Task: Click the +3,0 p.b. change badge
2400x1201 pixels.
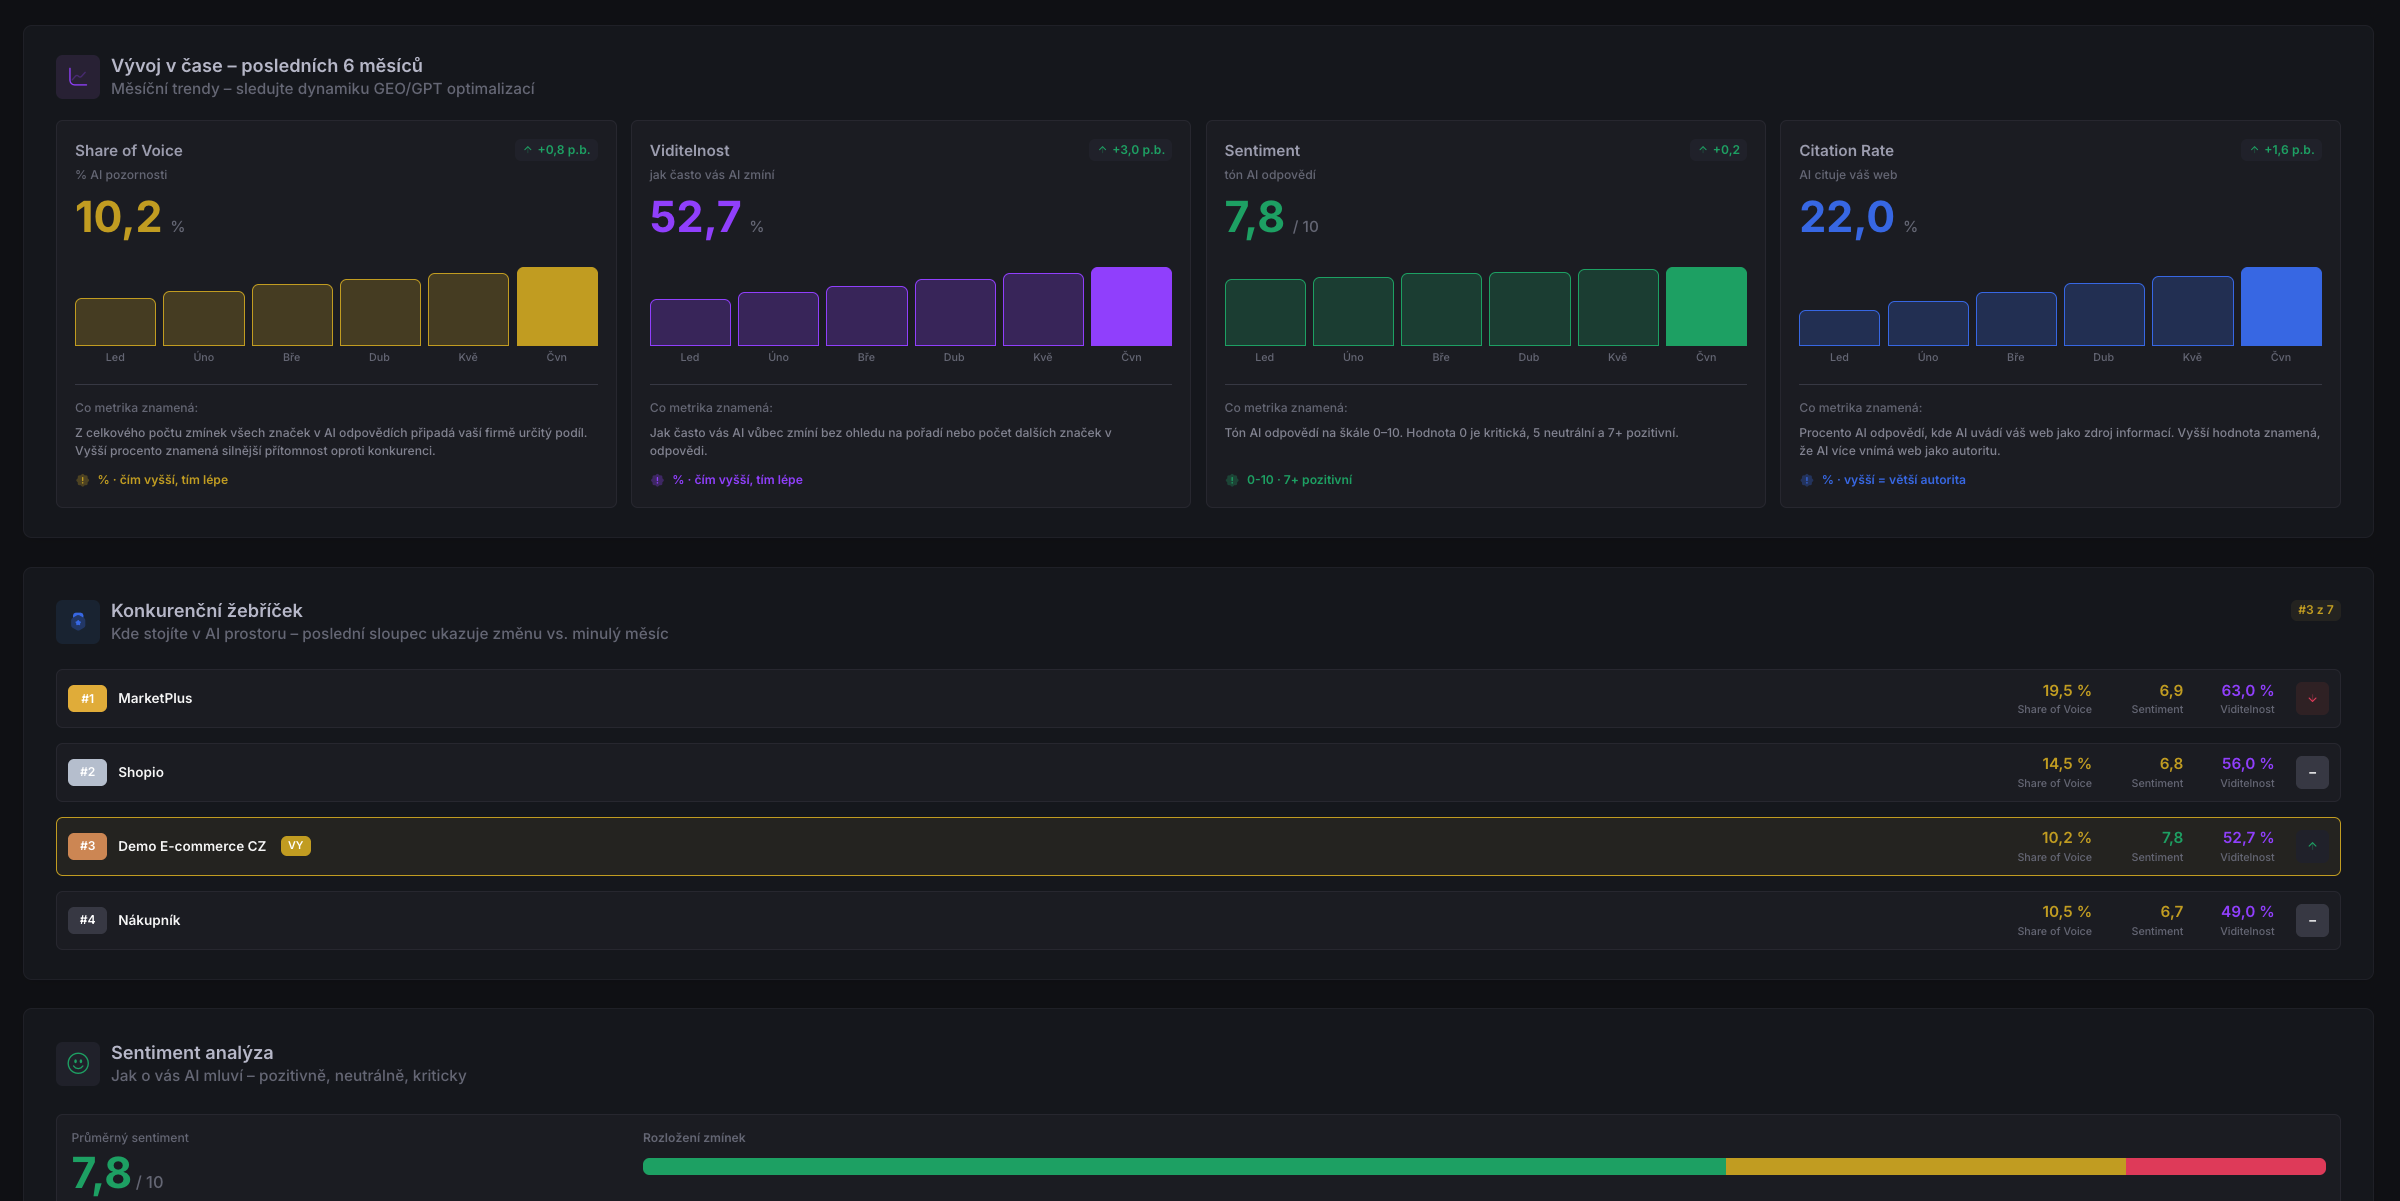Action: click(1131, 150)
